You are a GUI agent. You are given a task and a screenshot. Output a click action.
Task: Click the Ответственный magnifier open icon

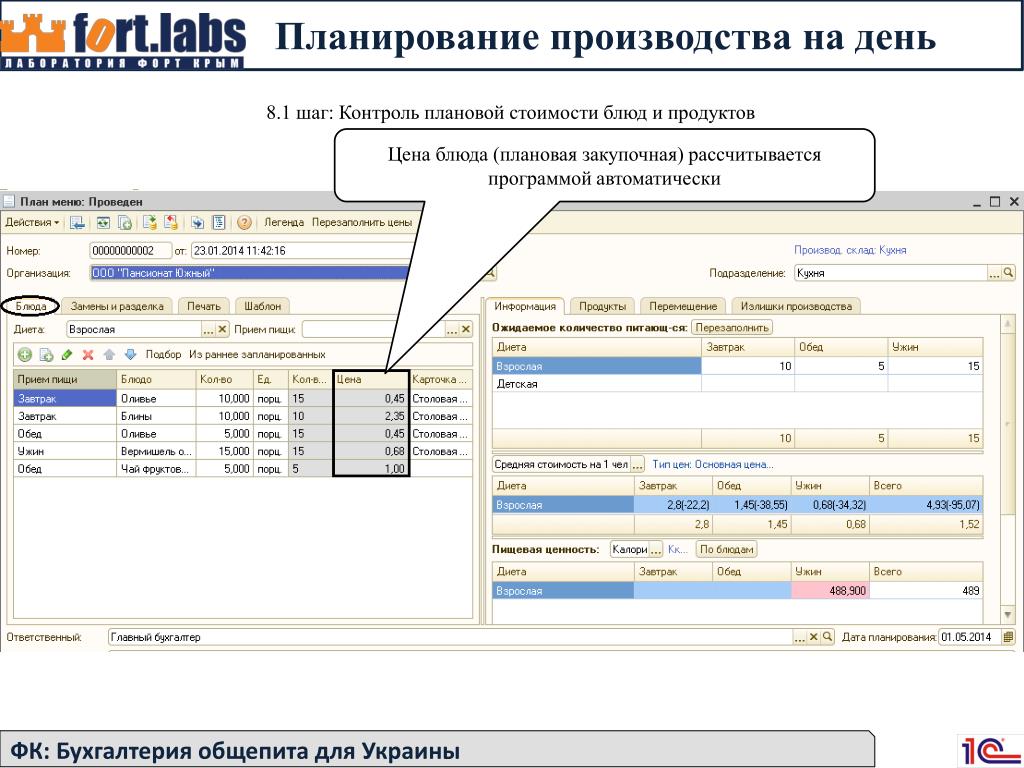(x=827, y=637)
